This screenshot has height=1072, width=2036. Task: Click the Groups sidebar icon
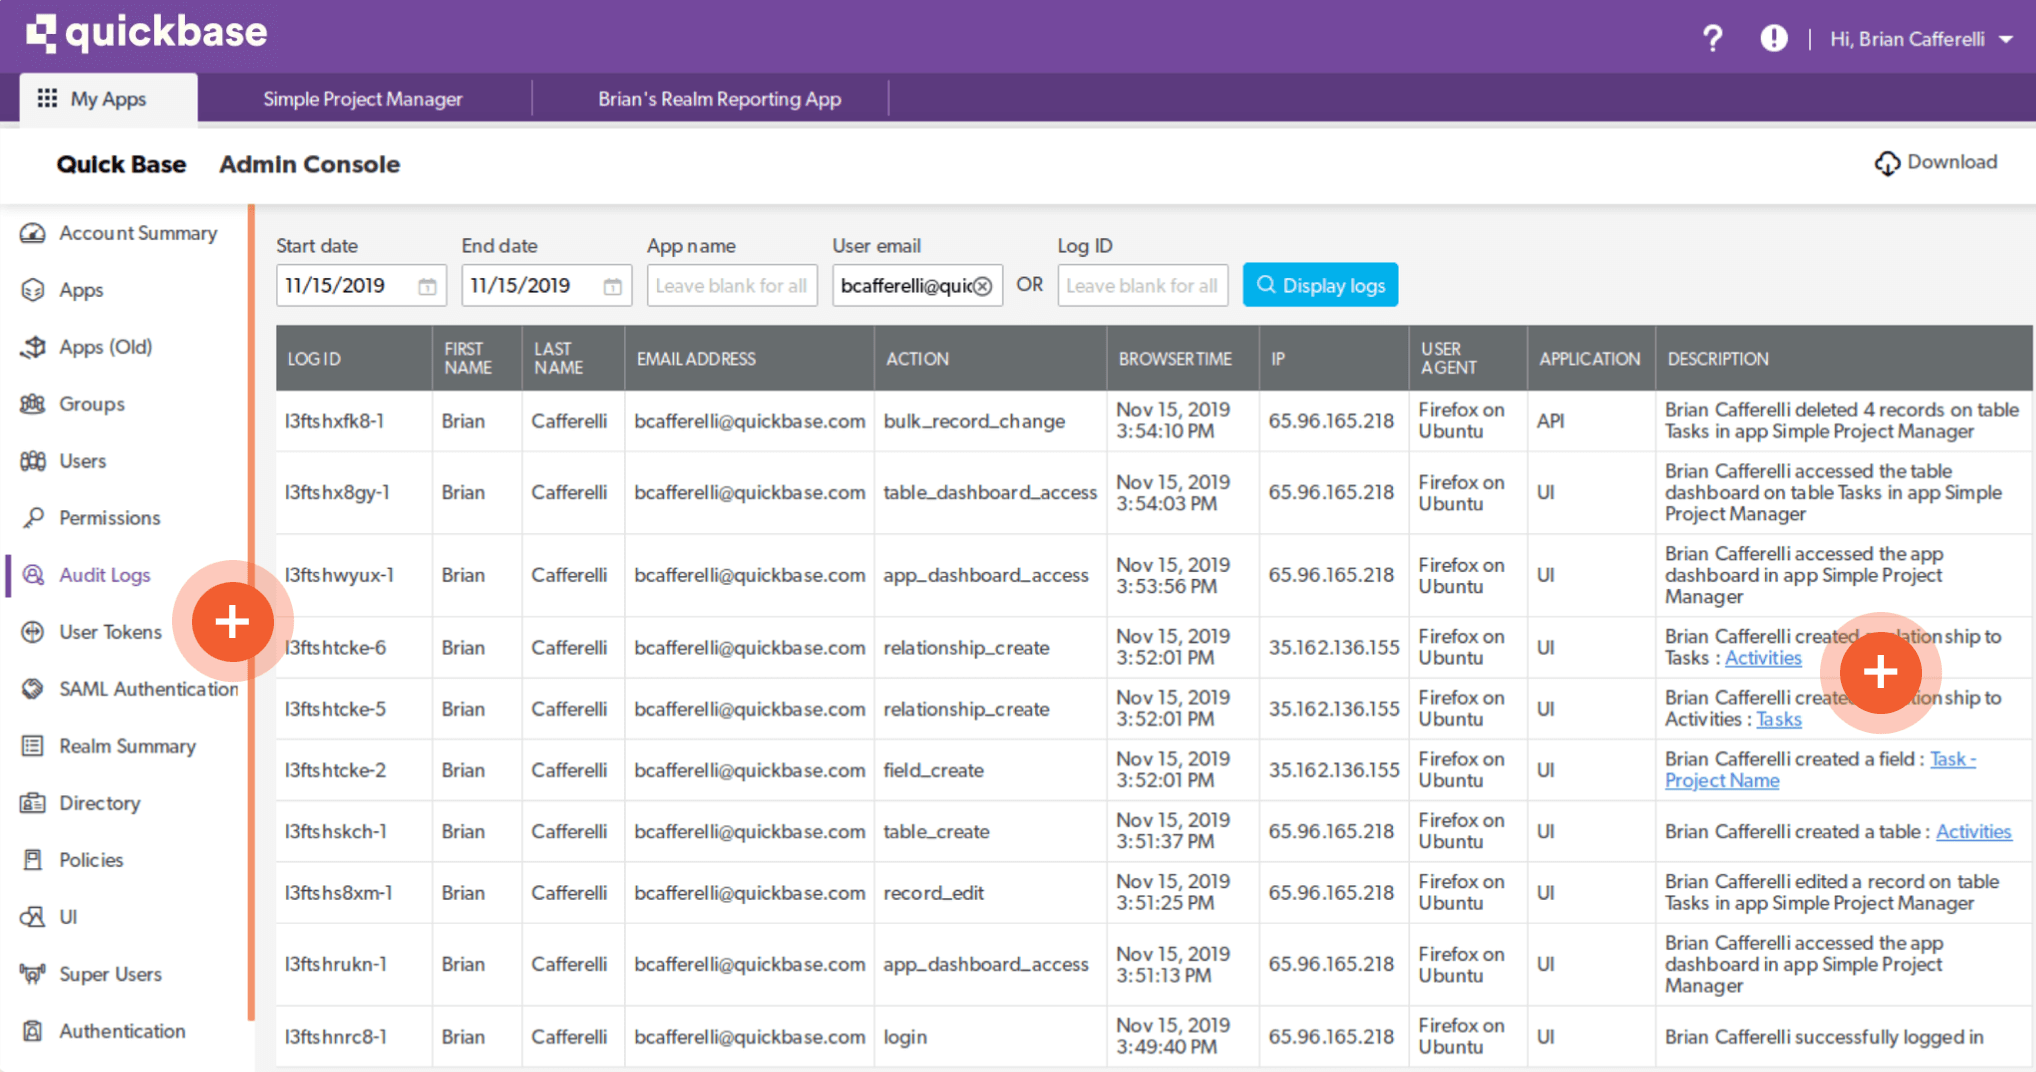(33, 404)
